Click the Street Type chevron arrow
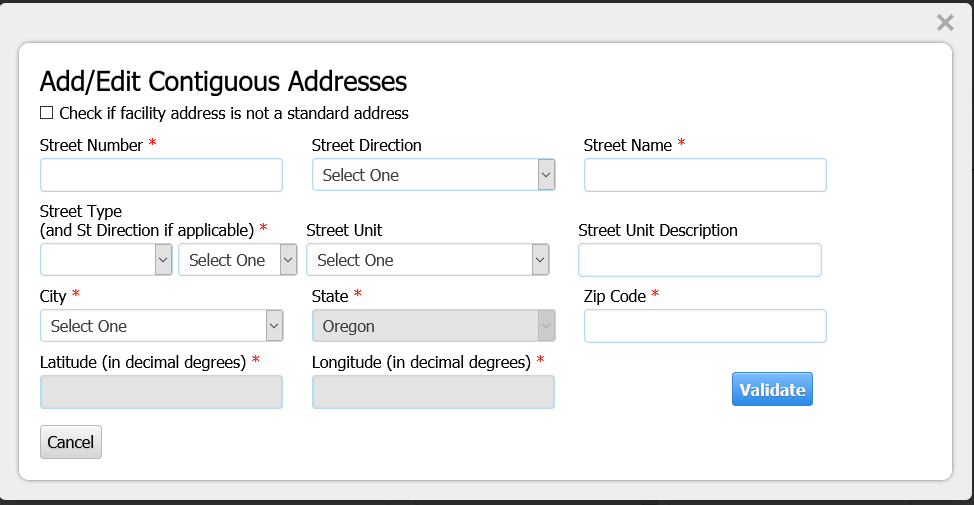This screenshot has height=505, width=974. click(163, 260)
